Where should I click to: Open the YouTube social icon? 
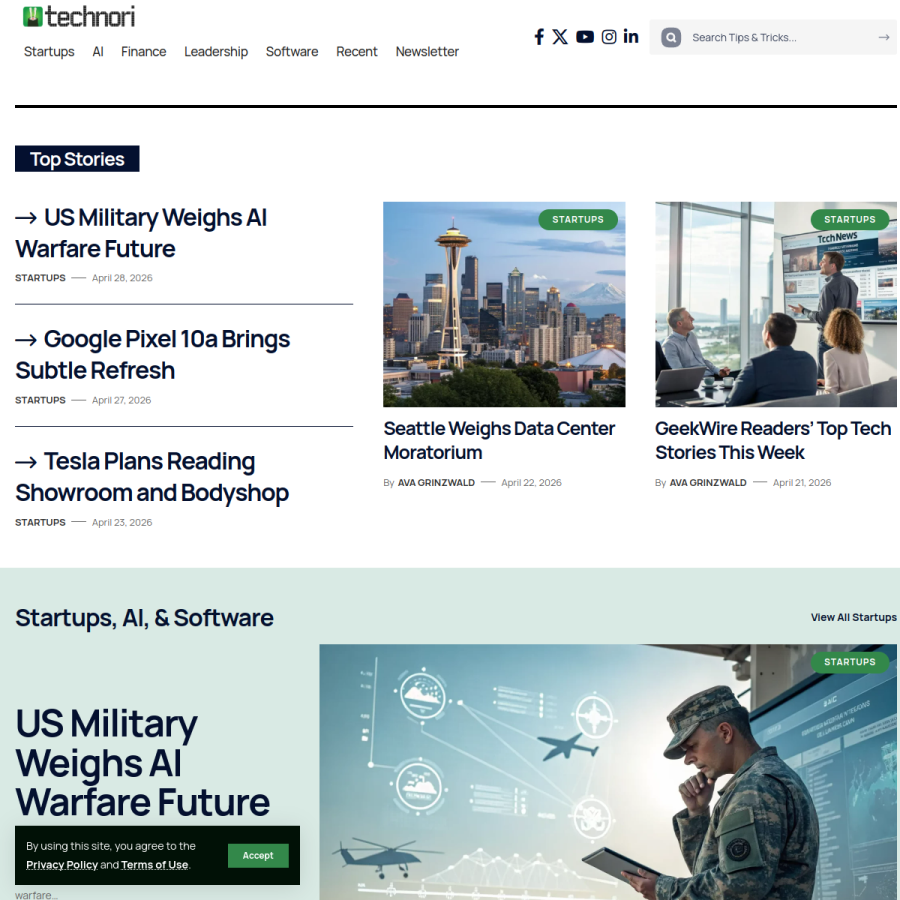click(x=585, y=37)
